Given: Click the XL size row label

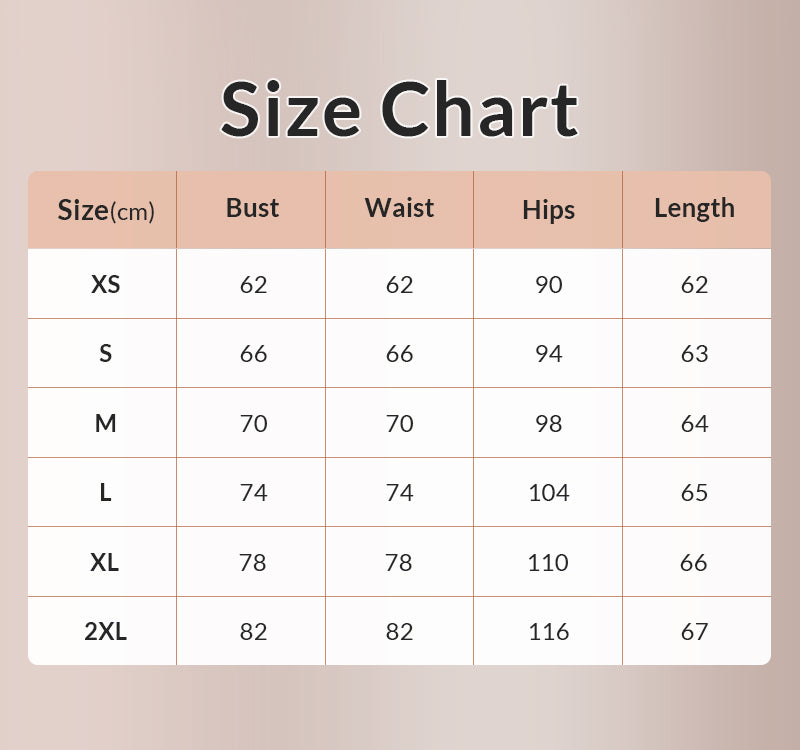Looking at the screenshot, I should [x=105, y=563].
